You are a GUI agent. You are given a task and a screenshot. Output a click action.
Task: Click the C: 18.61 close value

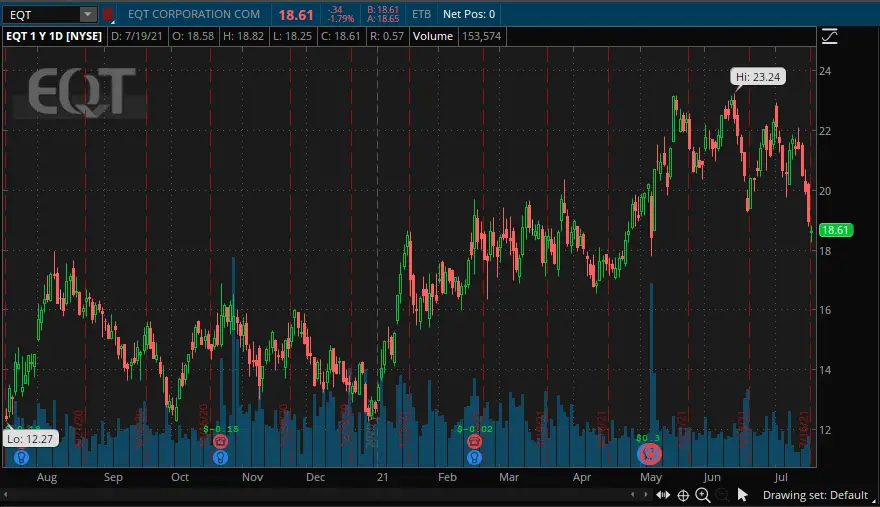[340, 36]
